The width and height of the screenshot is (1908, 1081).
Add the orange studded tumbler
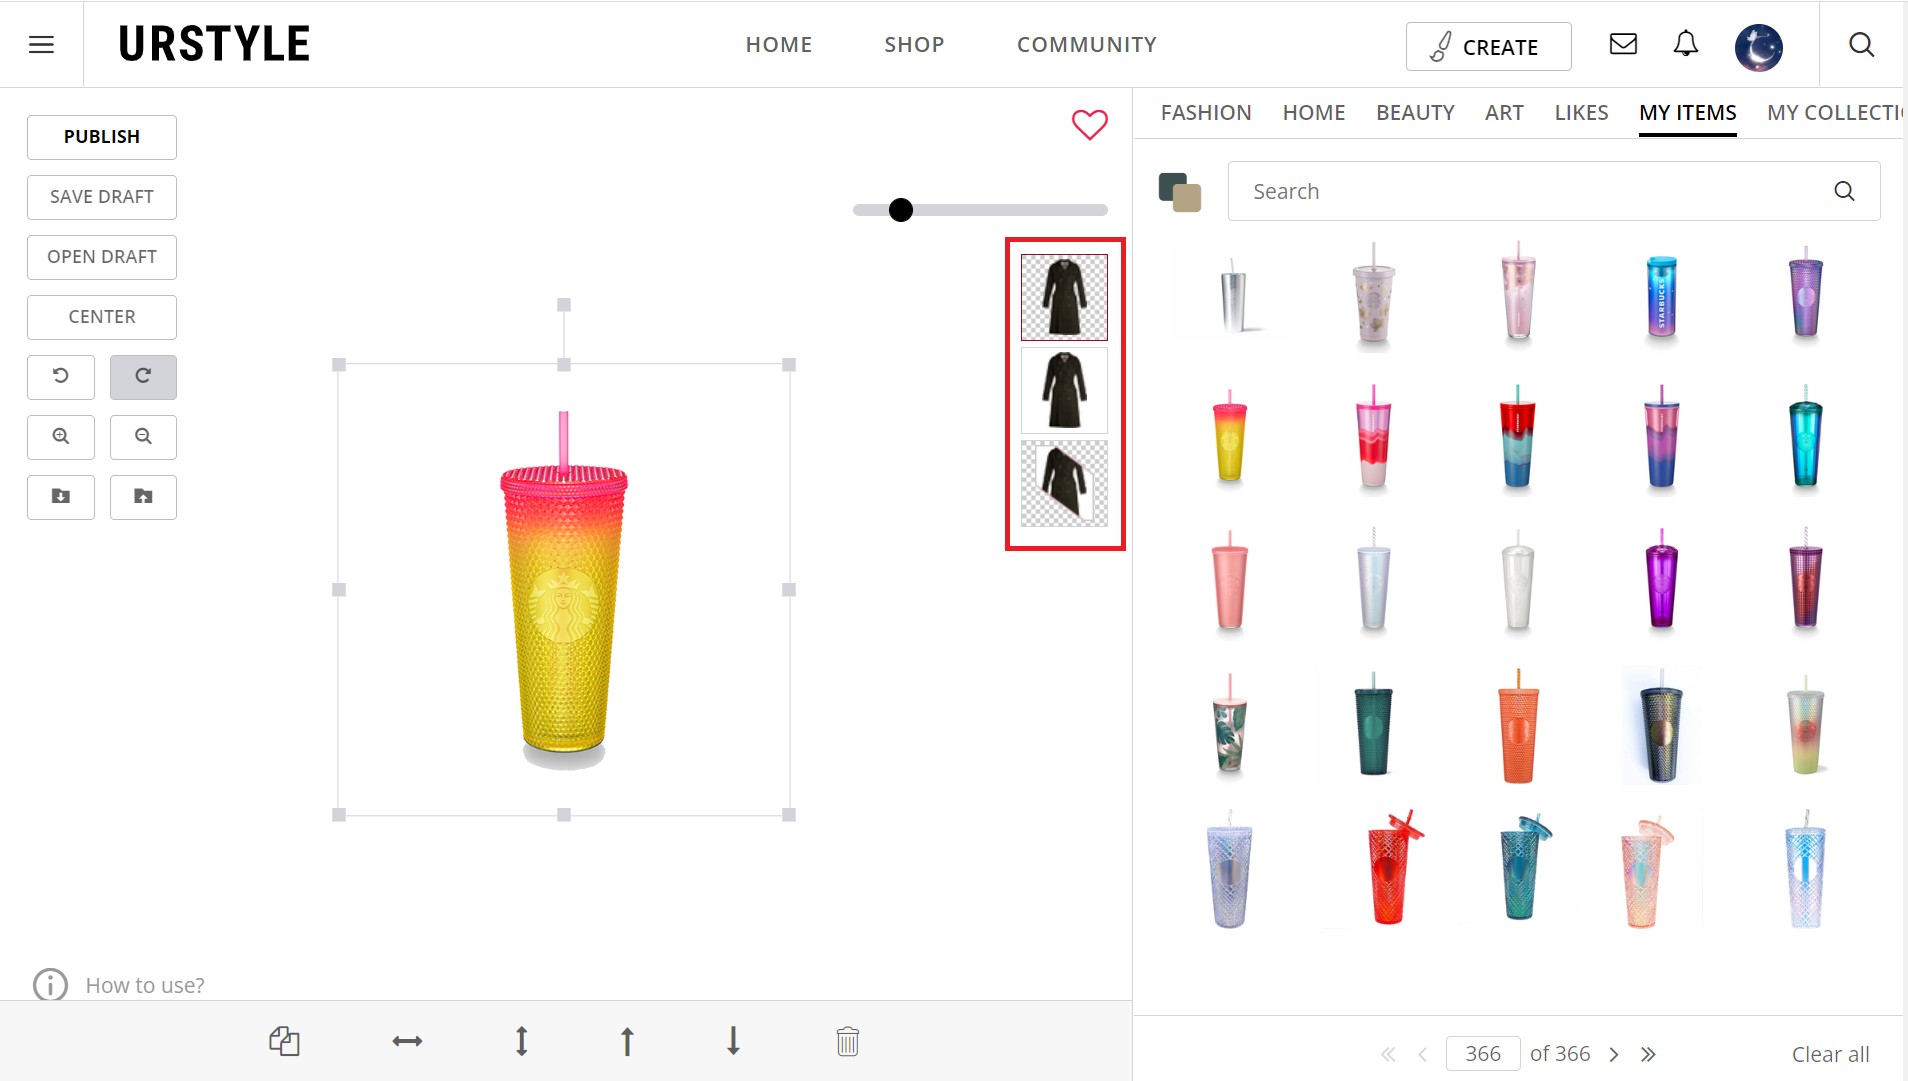(1518, 726)
